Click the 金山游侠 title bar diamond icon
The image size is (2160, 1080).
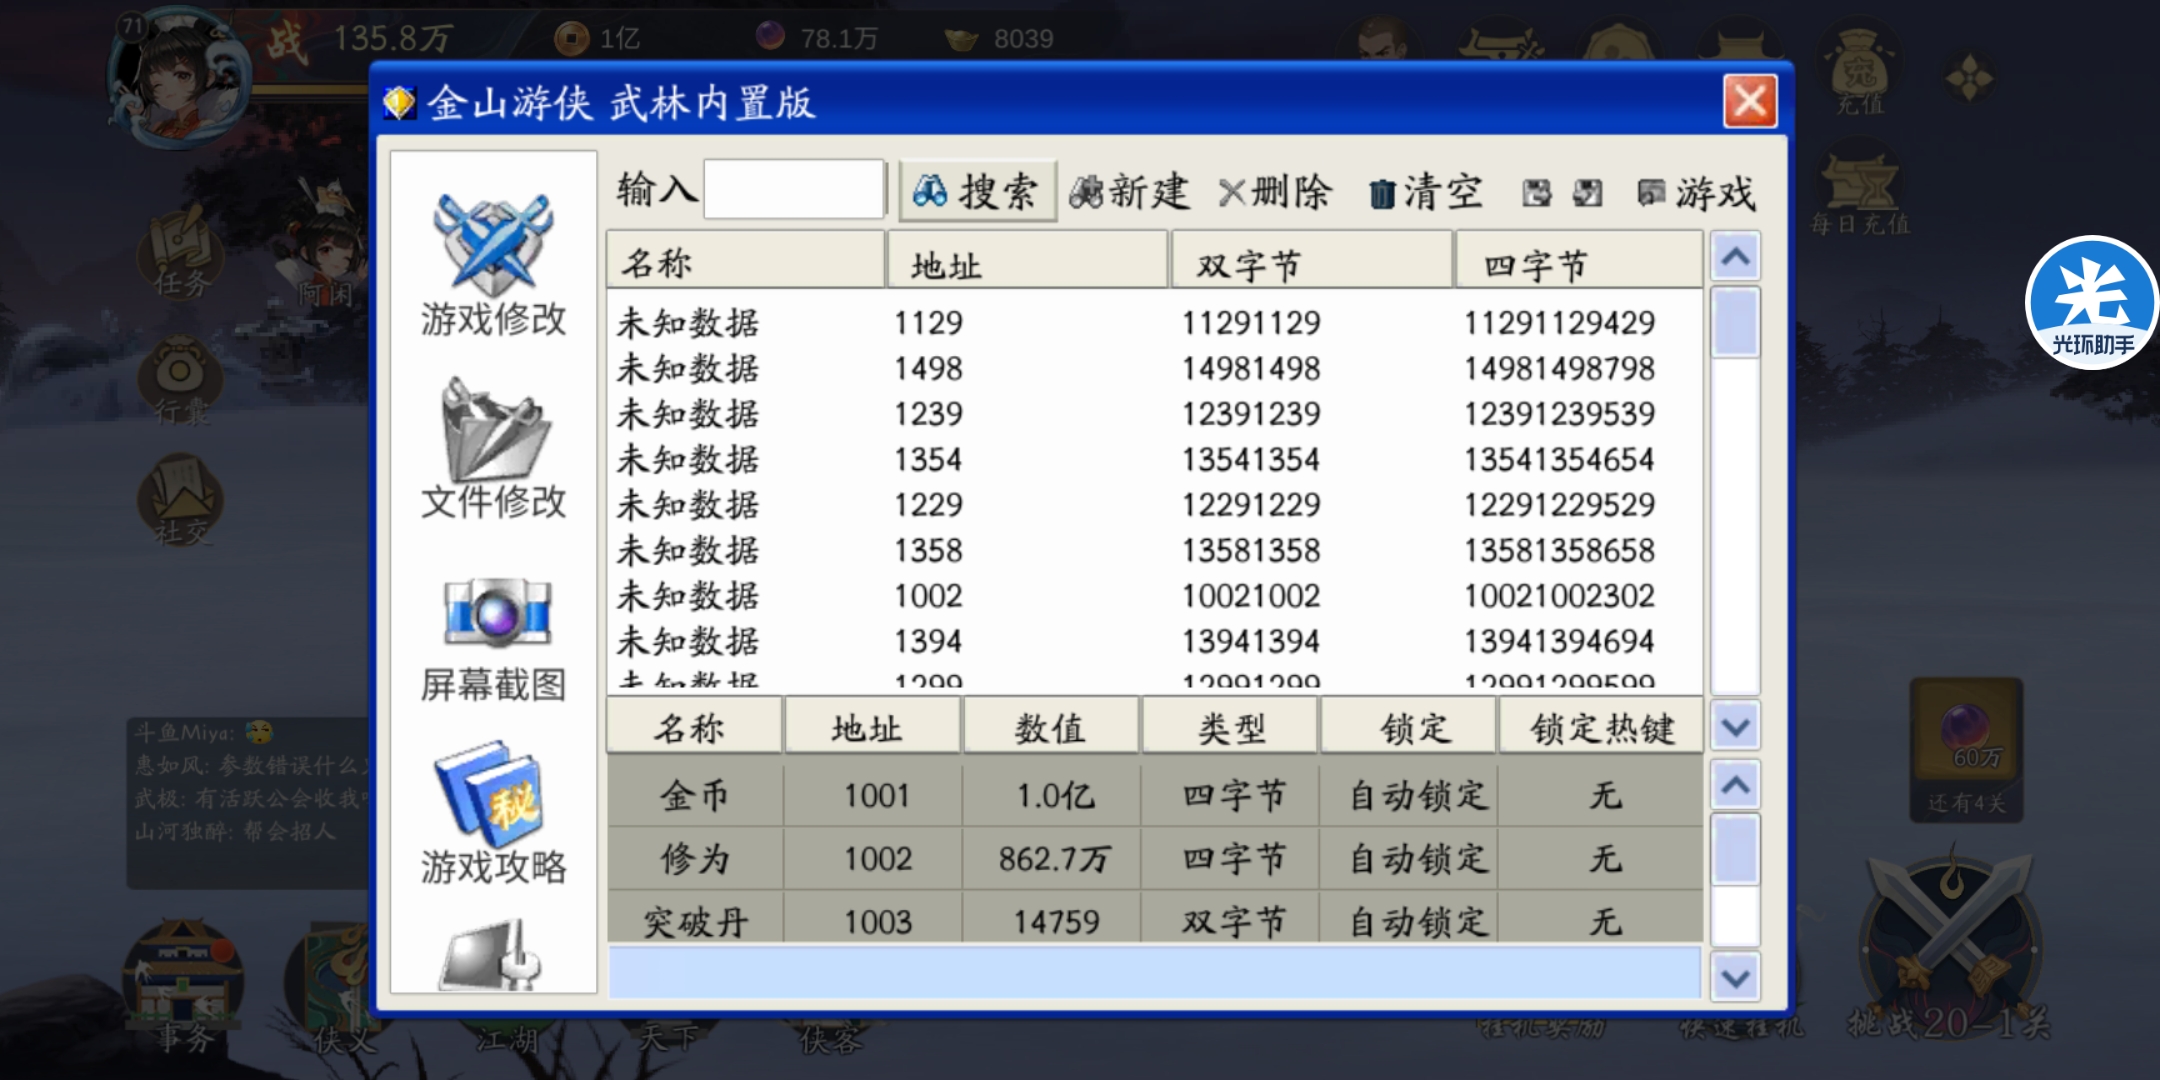399,102
